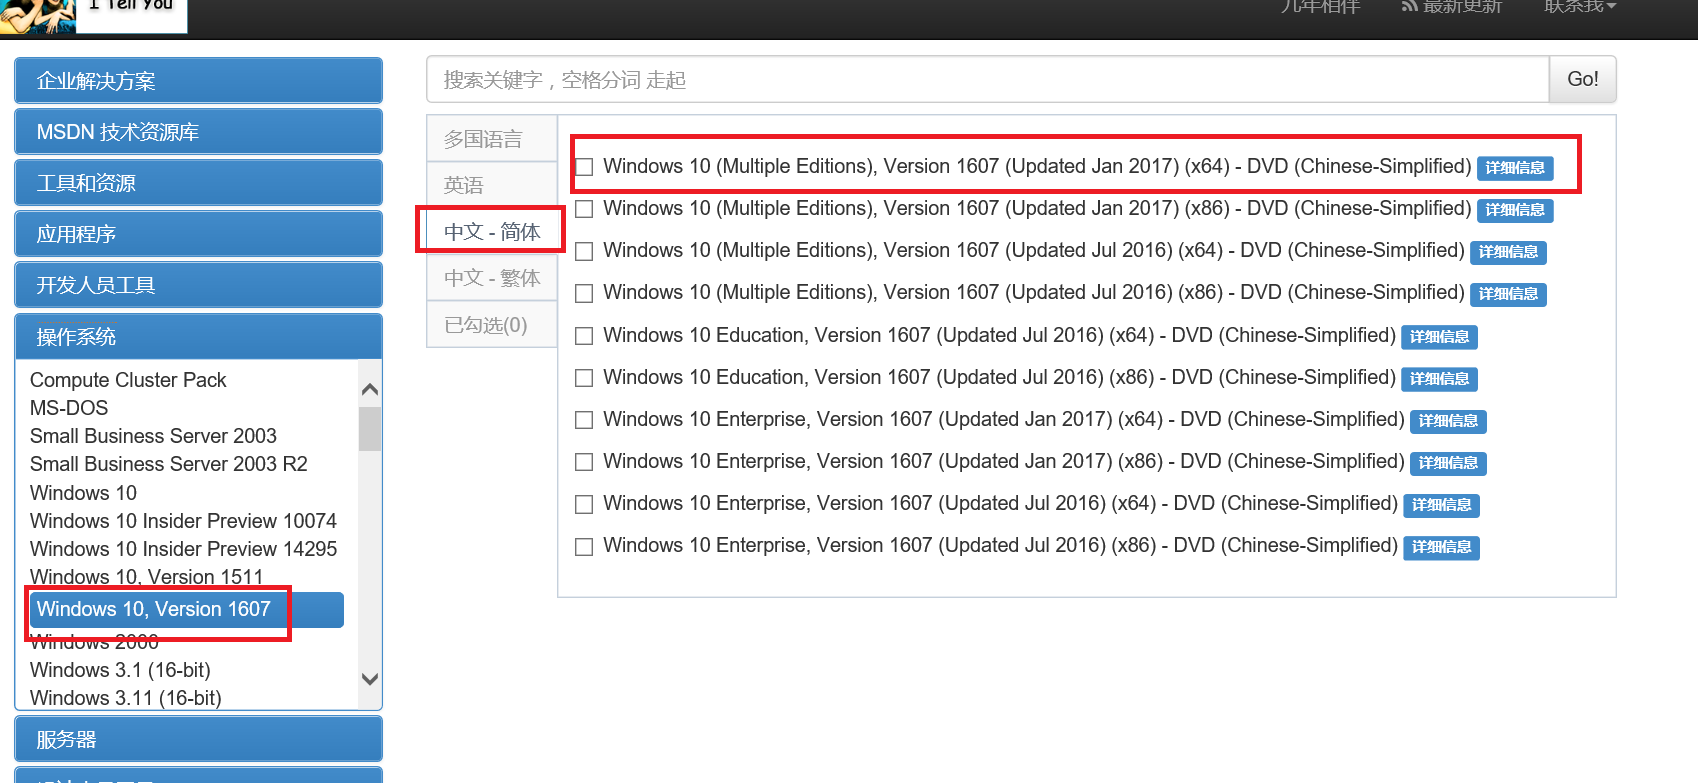
Task: Open 详细信息 for Multiple Editions Jul 2016 x86
Action: tap(1508, 294)
